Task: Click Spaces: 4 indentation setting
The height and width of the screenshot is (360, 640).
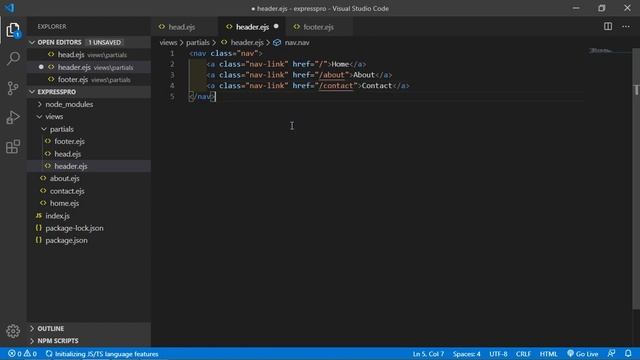Action: click(466, 354)
